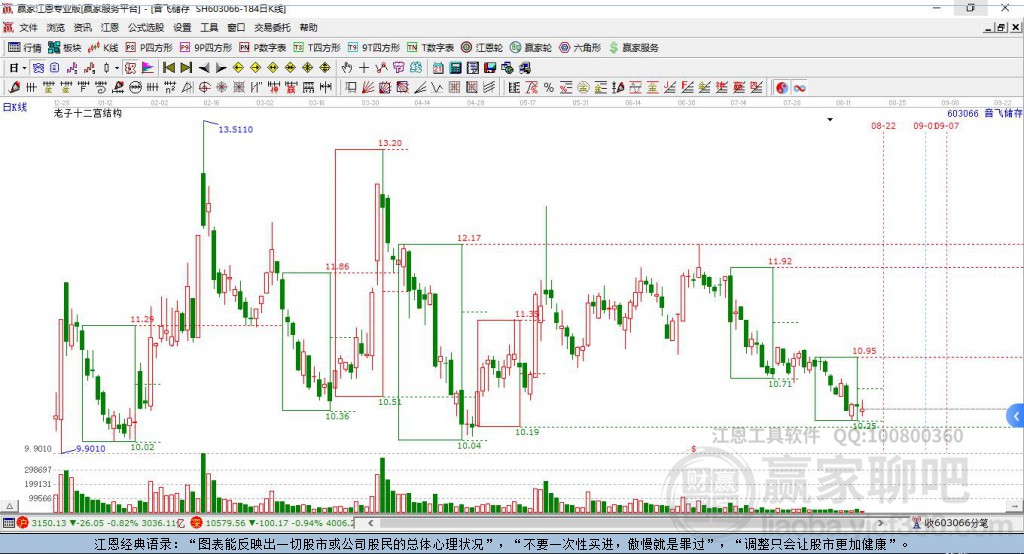Viewport: 1024px width, 554px height.
Task: Toggle the pink flag icon
Action: (x=148, y=68)
